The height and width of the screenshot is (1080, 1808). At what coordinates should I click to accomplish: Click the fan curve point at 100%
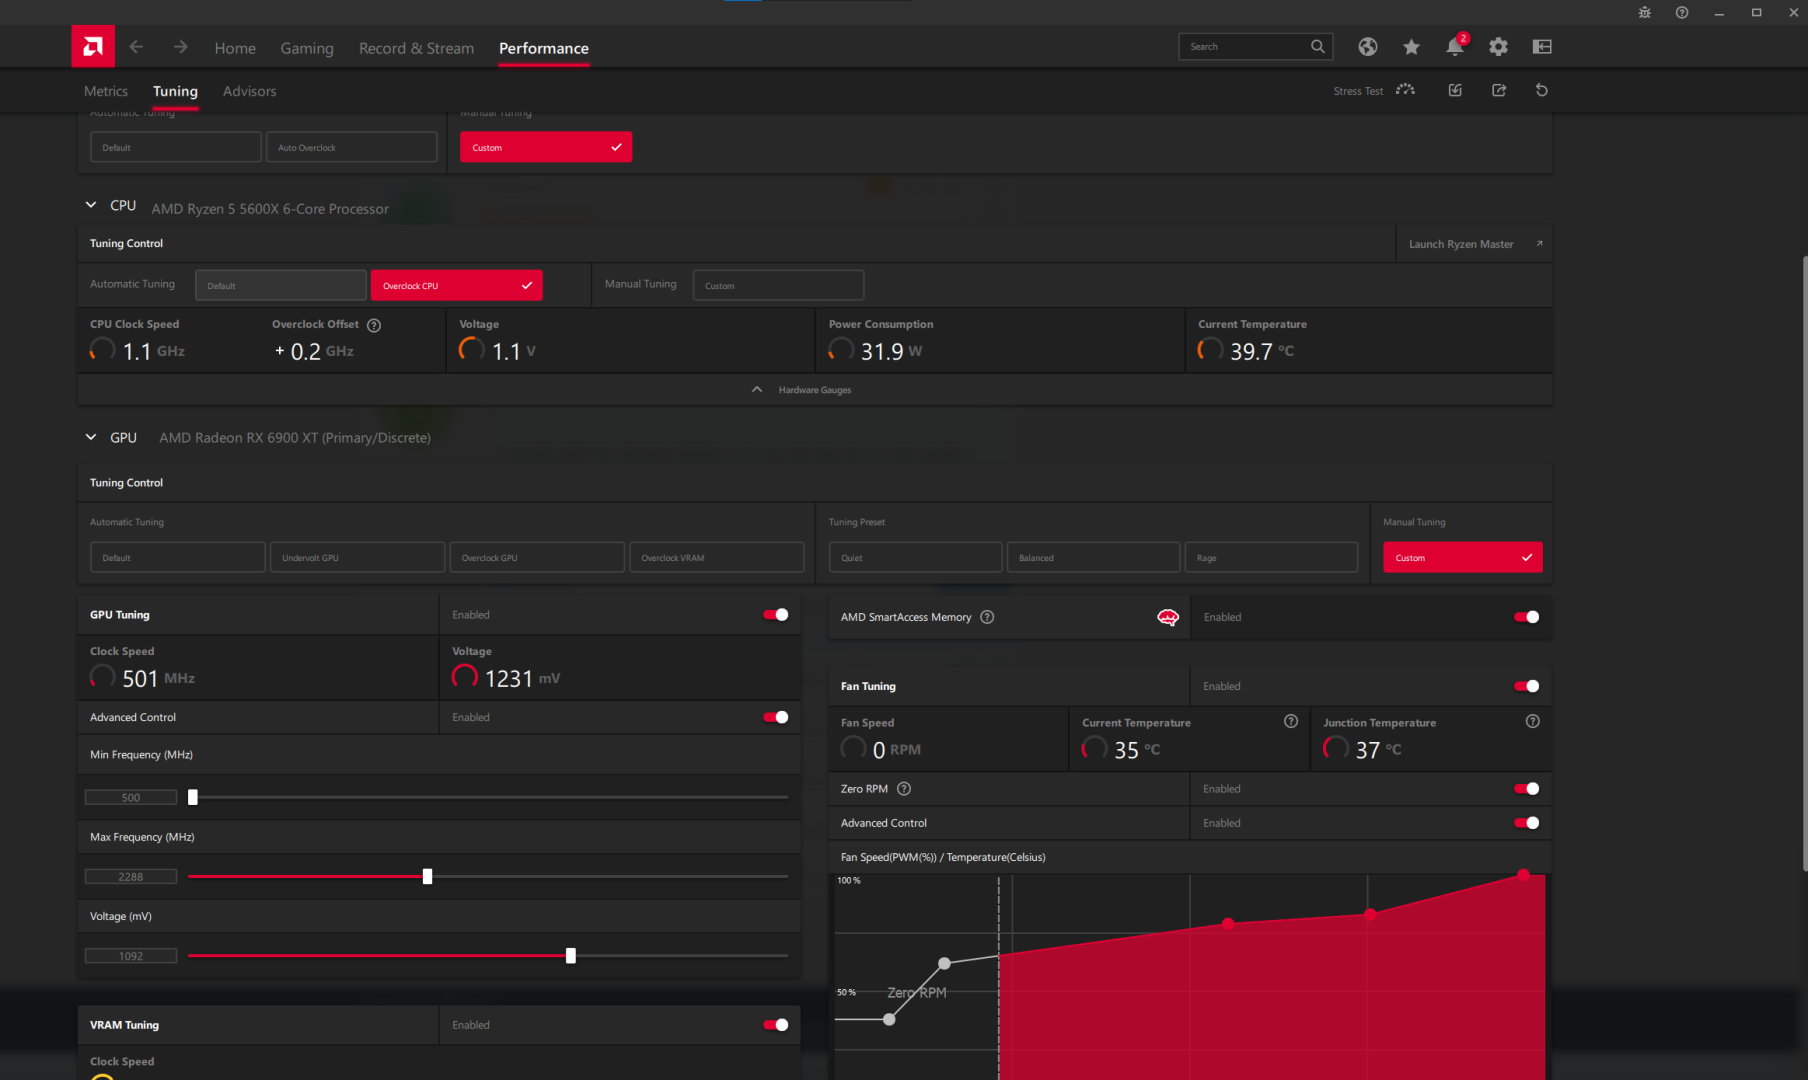[1523, 874]
